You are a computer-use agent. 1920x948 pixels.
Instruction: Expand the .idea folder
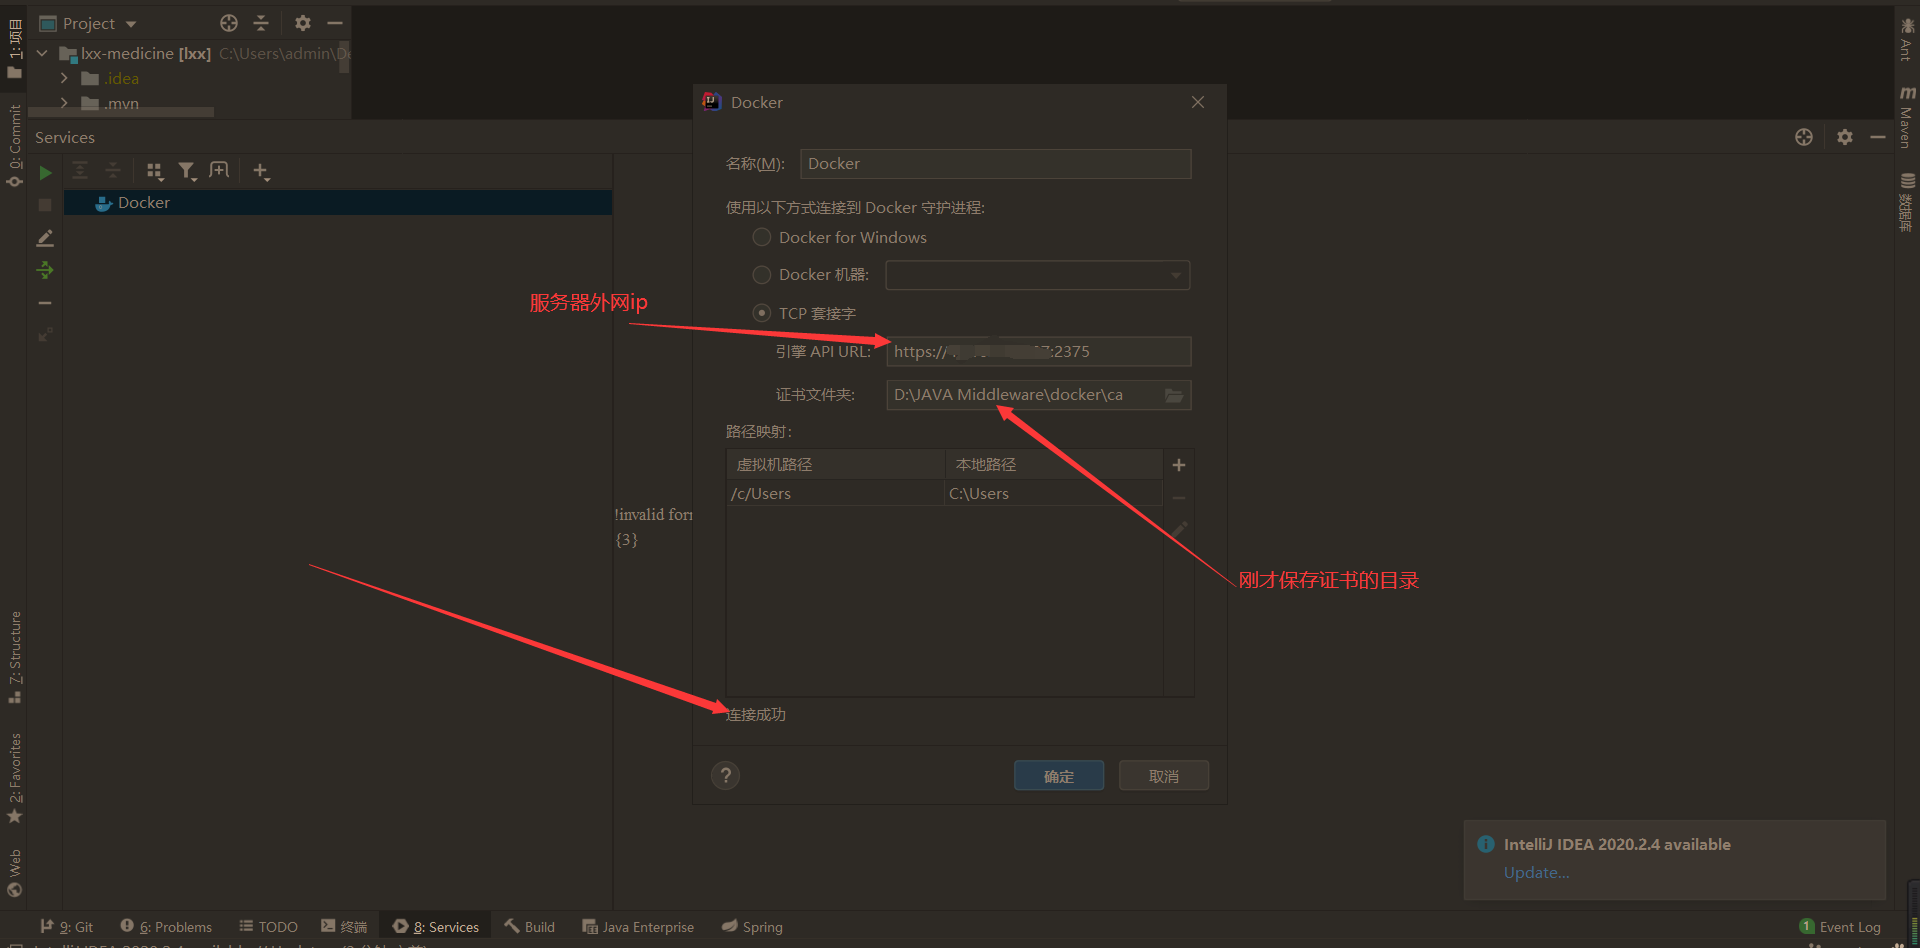click(64, 78)
